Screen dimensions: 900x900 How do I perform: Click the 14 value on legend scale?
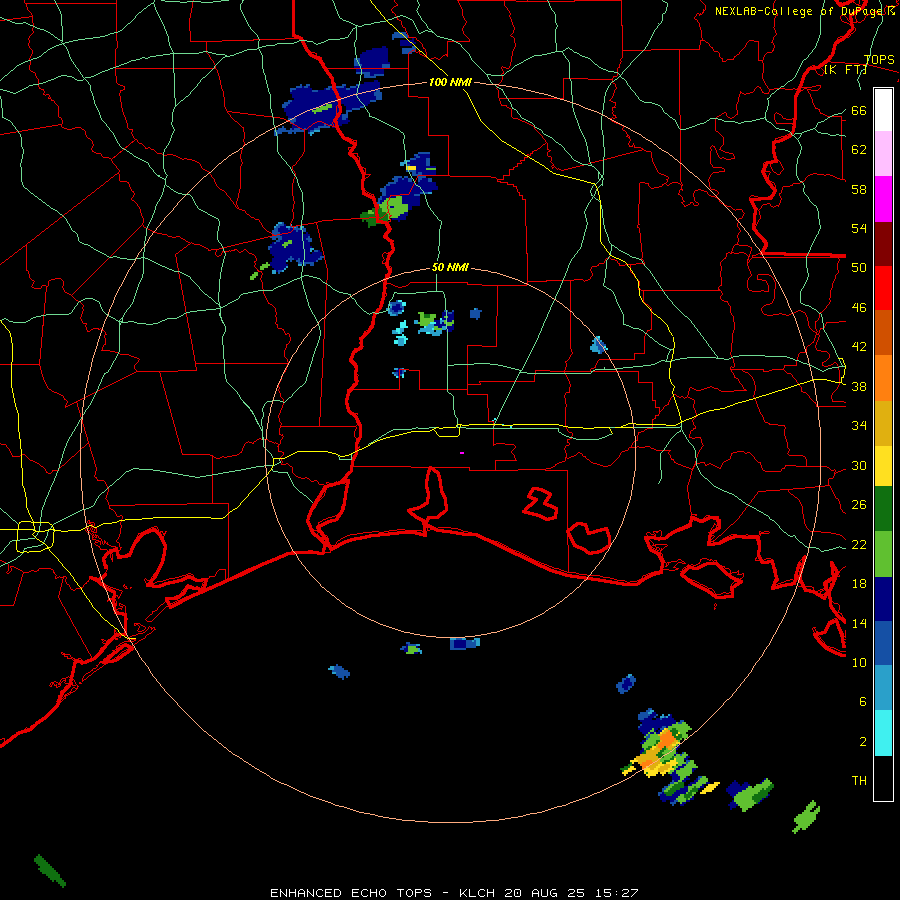[859, 623]
